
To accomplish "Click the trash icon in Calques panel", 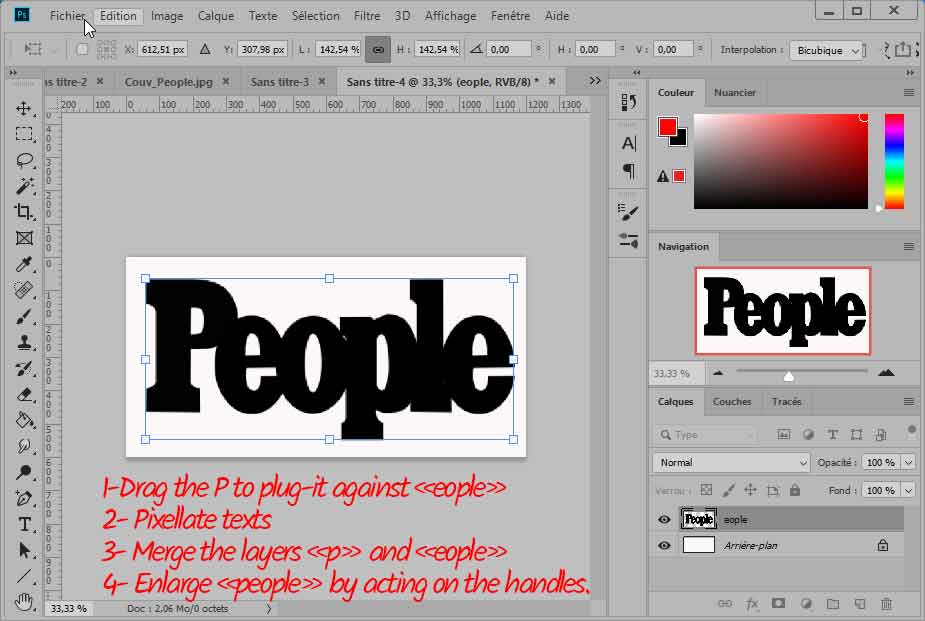I will (886, 603).
